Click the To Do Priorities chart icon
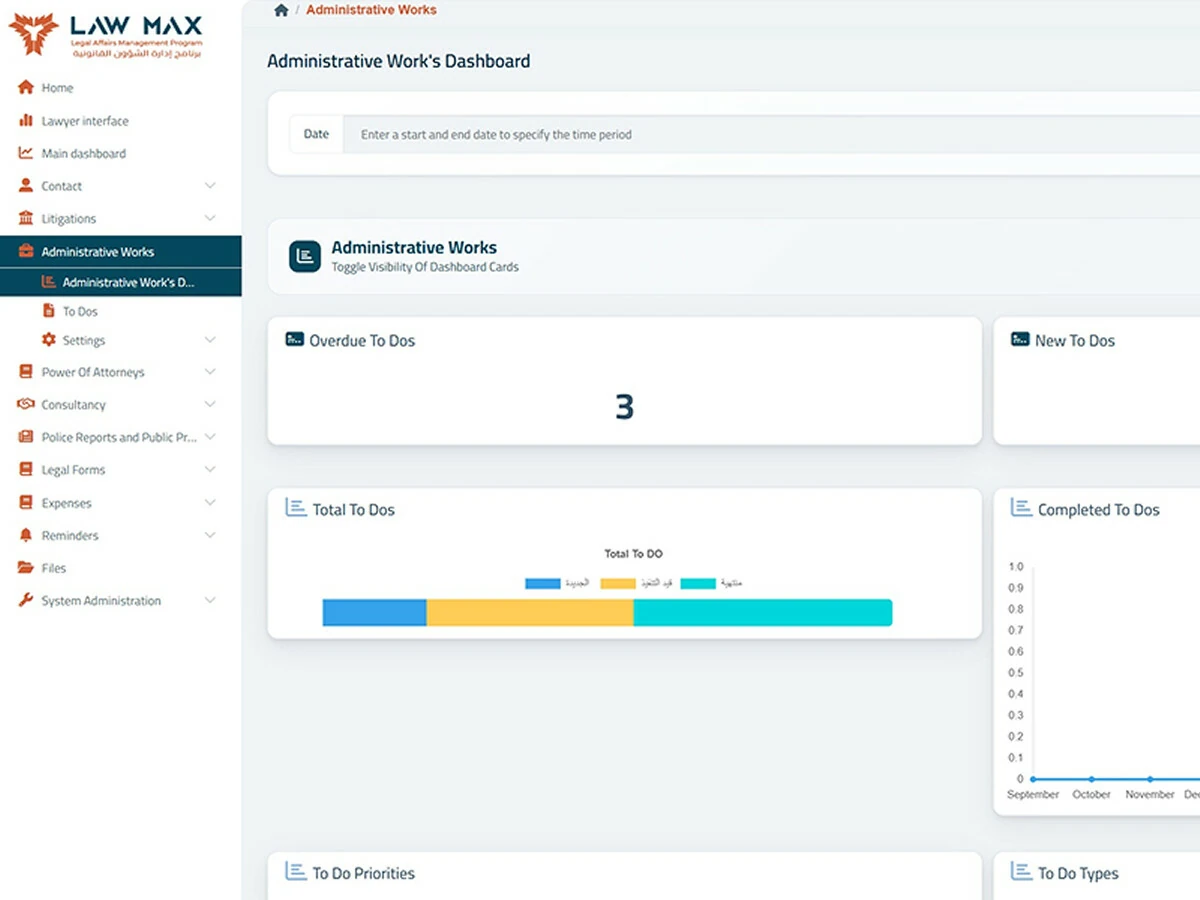This screenshot has width=1200, height=900. click(x=296, y=872)
